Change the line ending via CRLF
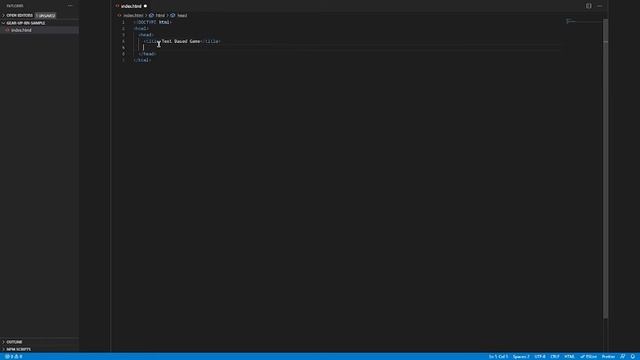Viewport: 640px width, 360px height. click(x=555, y=356)
